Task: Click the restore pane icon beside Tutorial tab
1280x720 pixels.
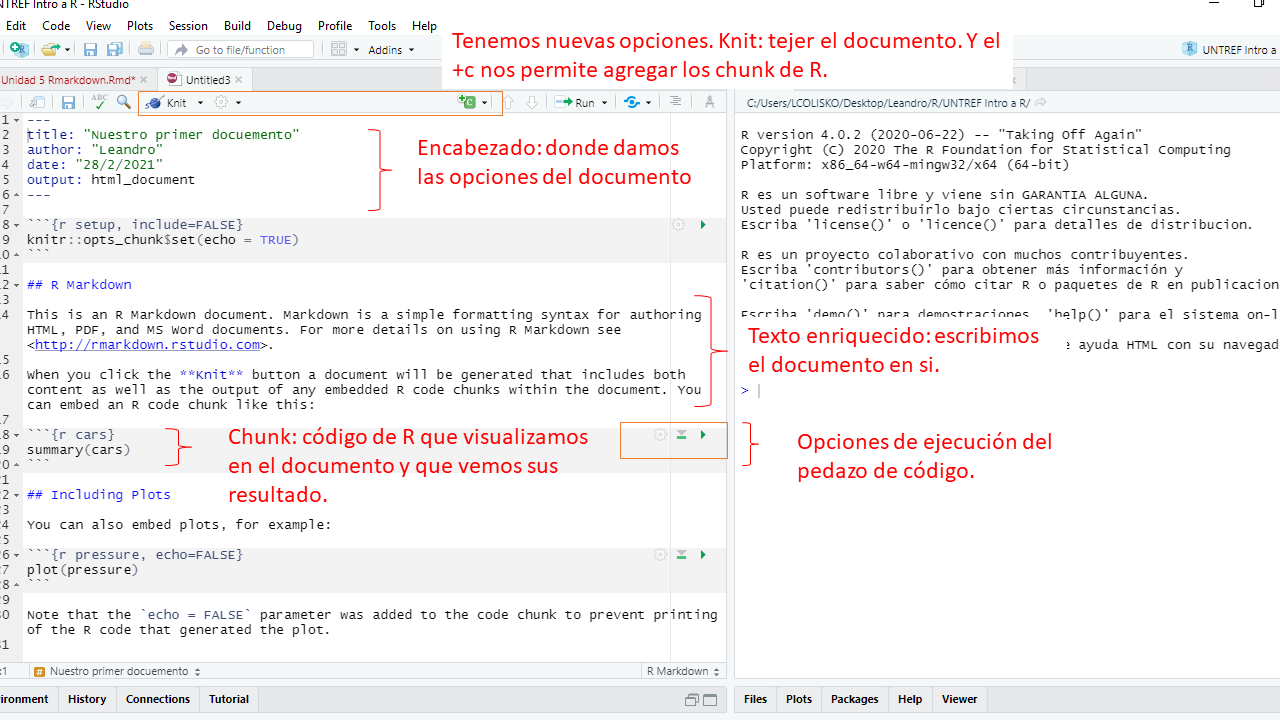Action: tap(692, 700)
